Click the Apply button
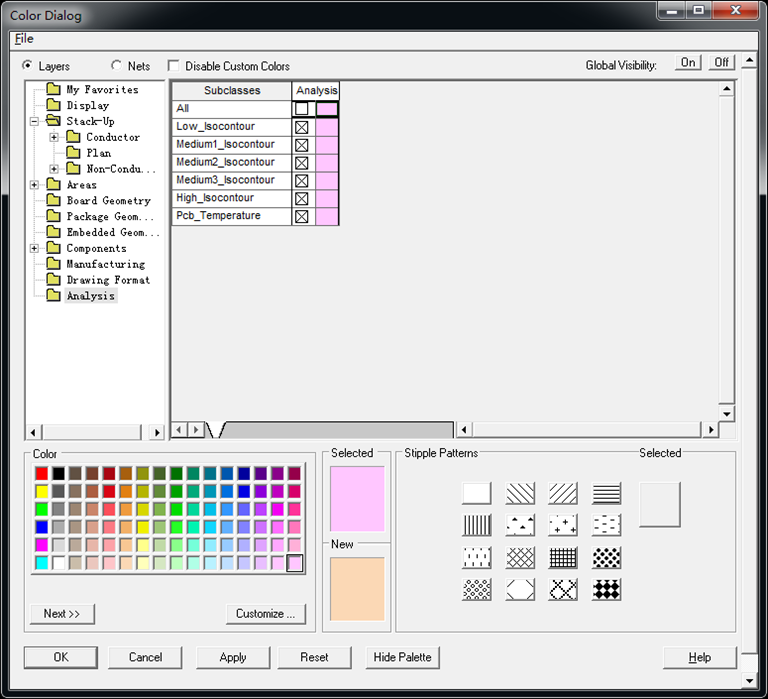 [232, 657]
